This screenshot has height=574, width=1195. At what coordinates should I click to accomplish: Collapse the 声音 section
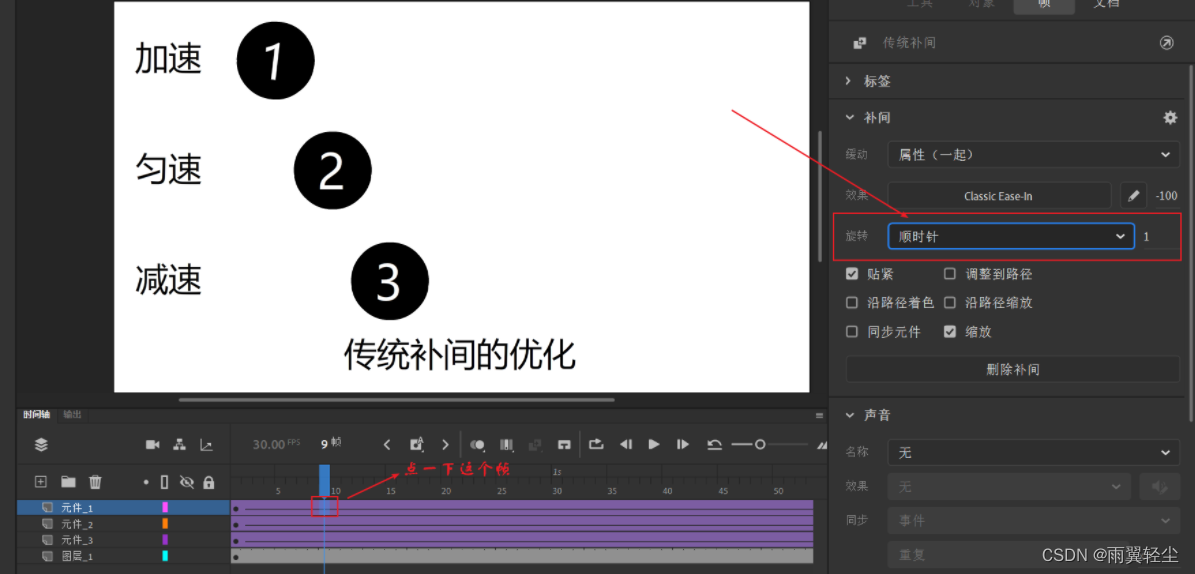tap(848, 415)
